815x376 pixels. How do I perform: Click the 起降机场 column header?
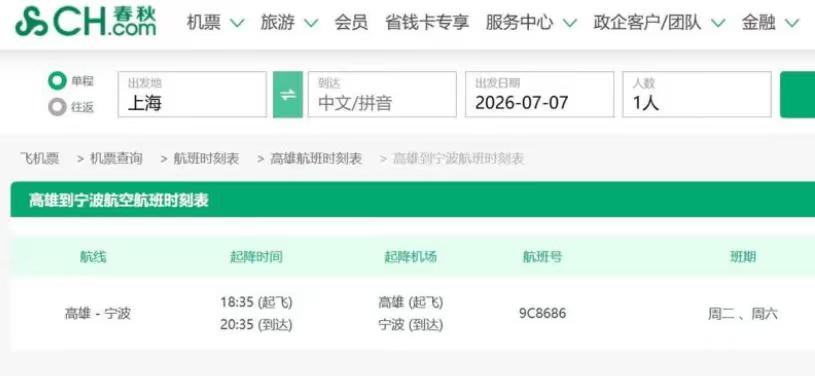coord(411,256)
